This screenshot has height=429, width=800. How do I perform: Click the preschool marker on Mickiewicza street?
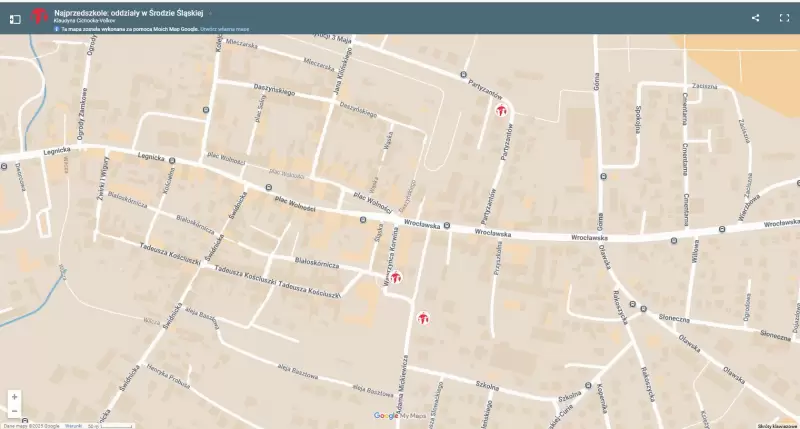coord(423,318)
